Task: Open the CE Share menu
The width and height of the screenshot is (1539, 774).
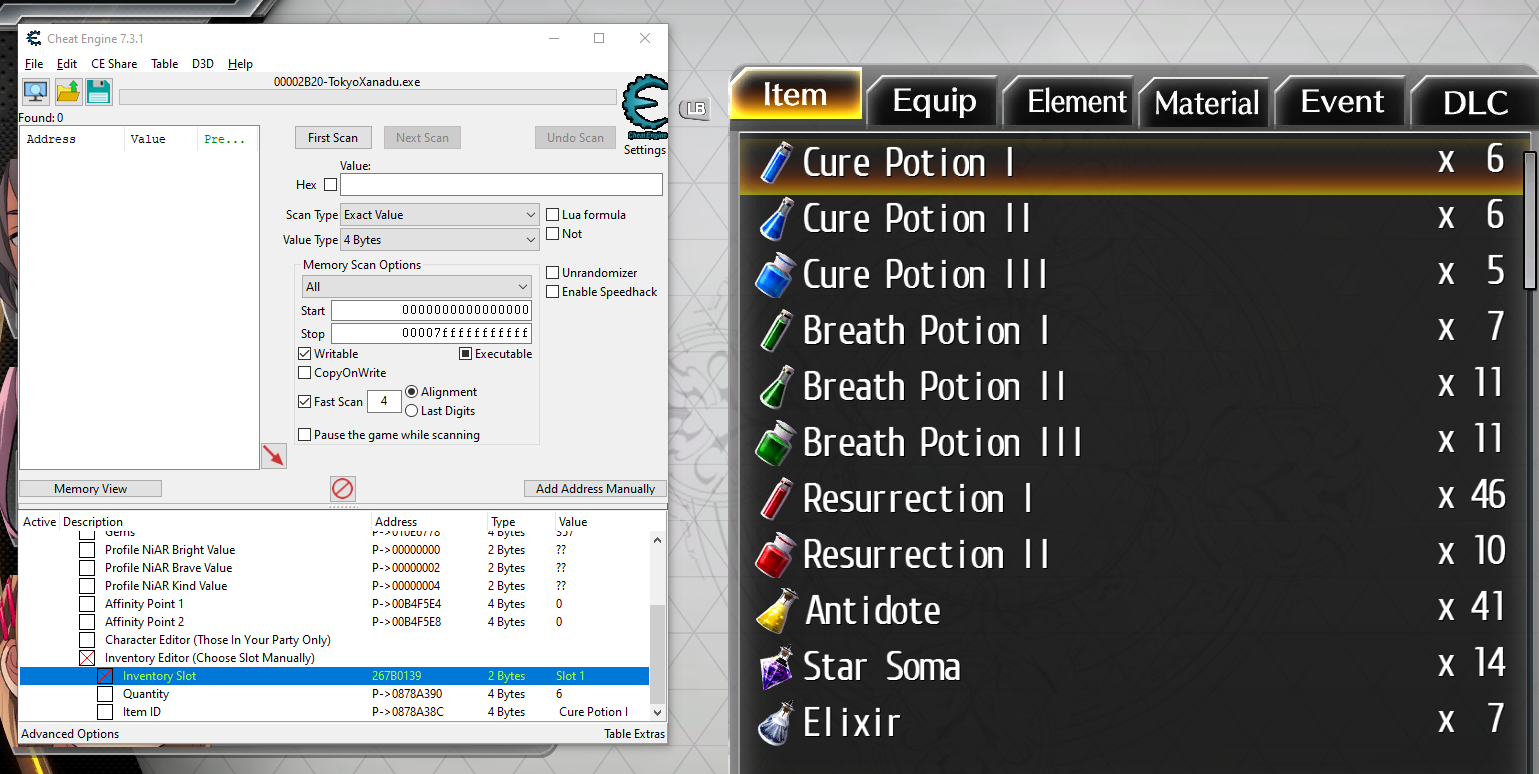Action: (114, 63)
